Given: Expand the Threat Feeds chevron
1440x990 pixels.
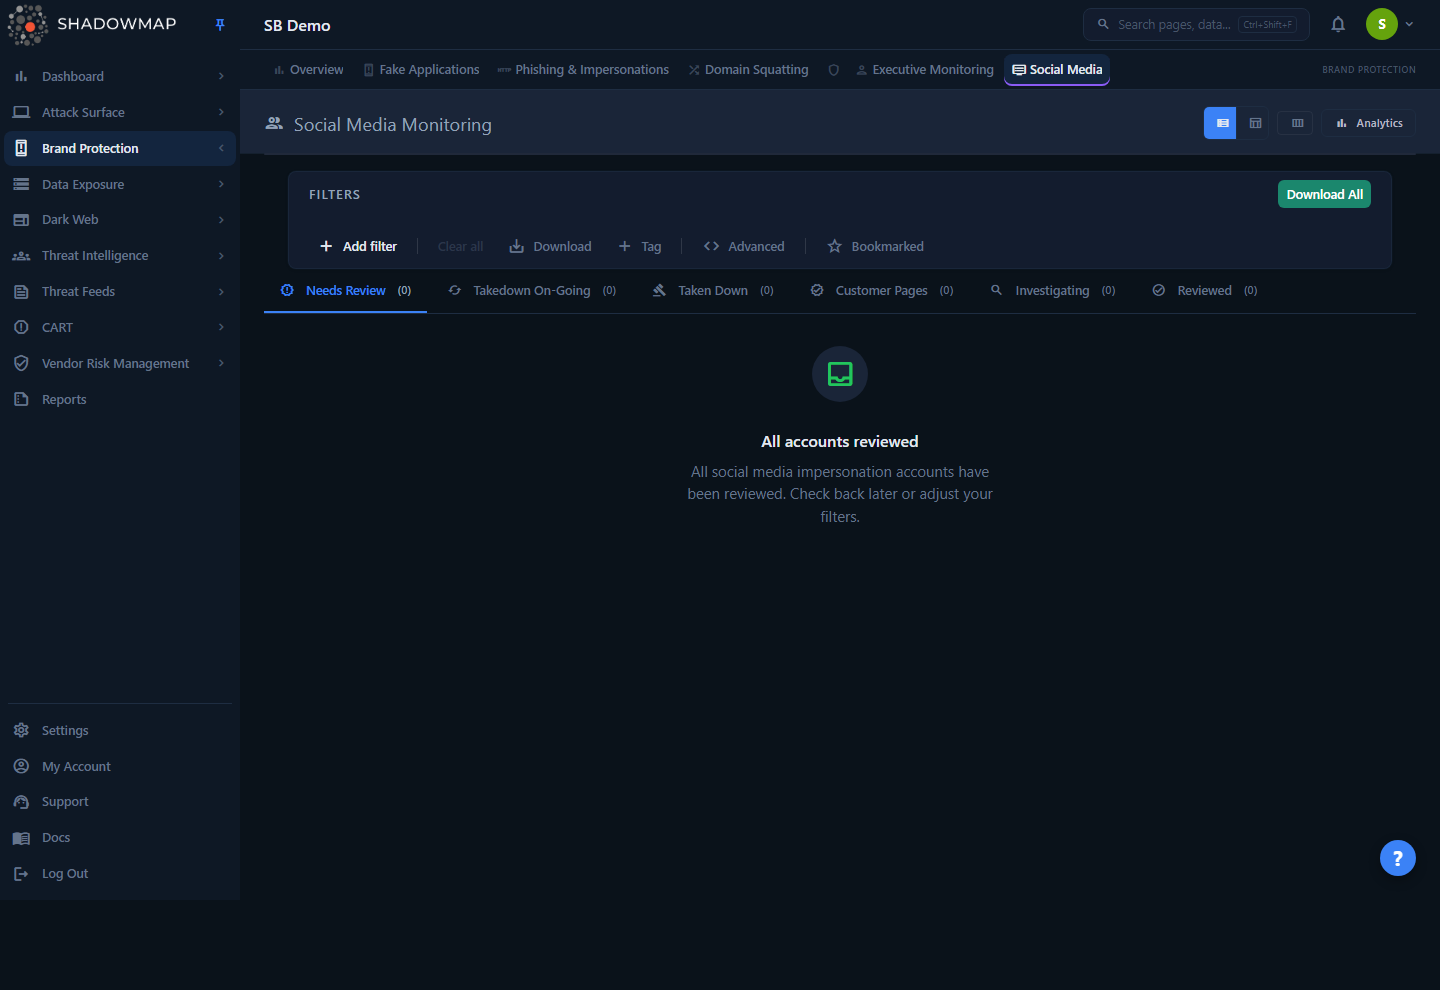Looking at the screenshot, I should (221, 292).
